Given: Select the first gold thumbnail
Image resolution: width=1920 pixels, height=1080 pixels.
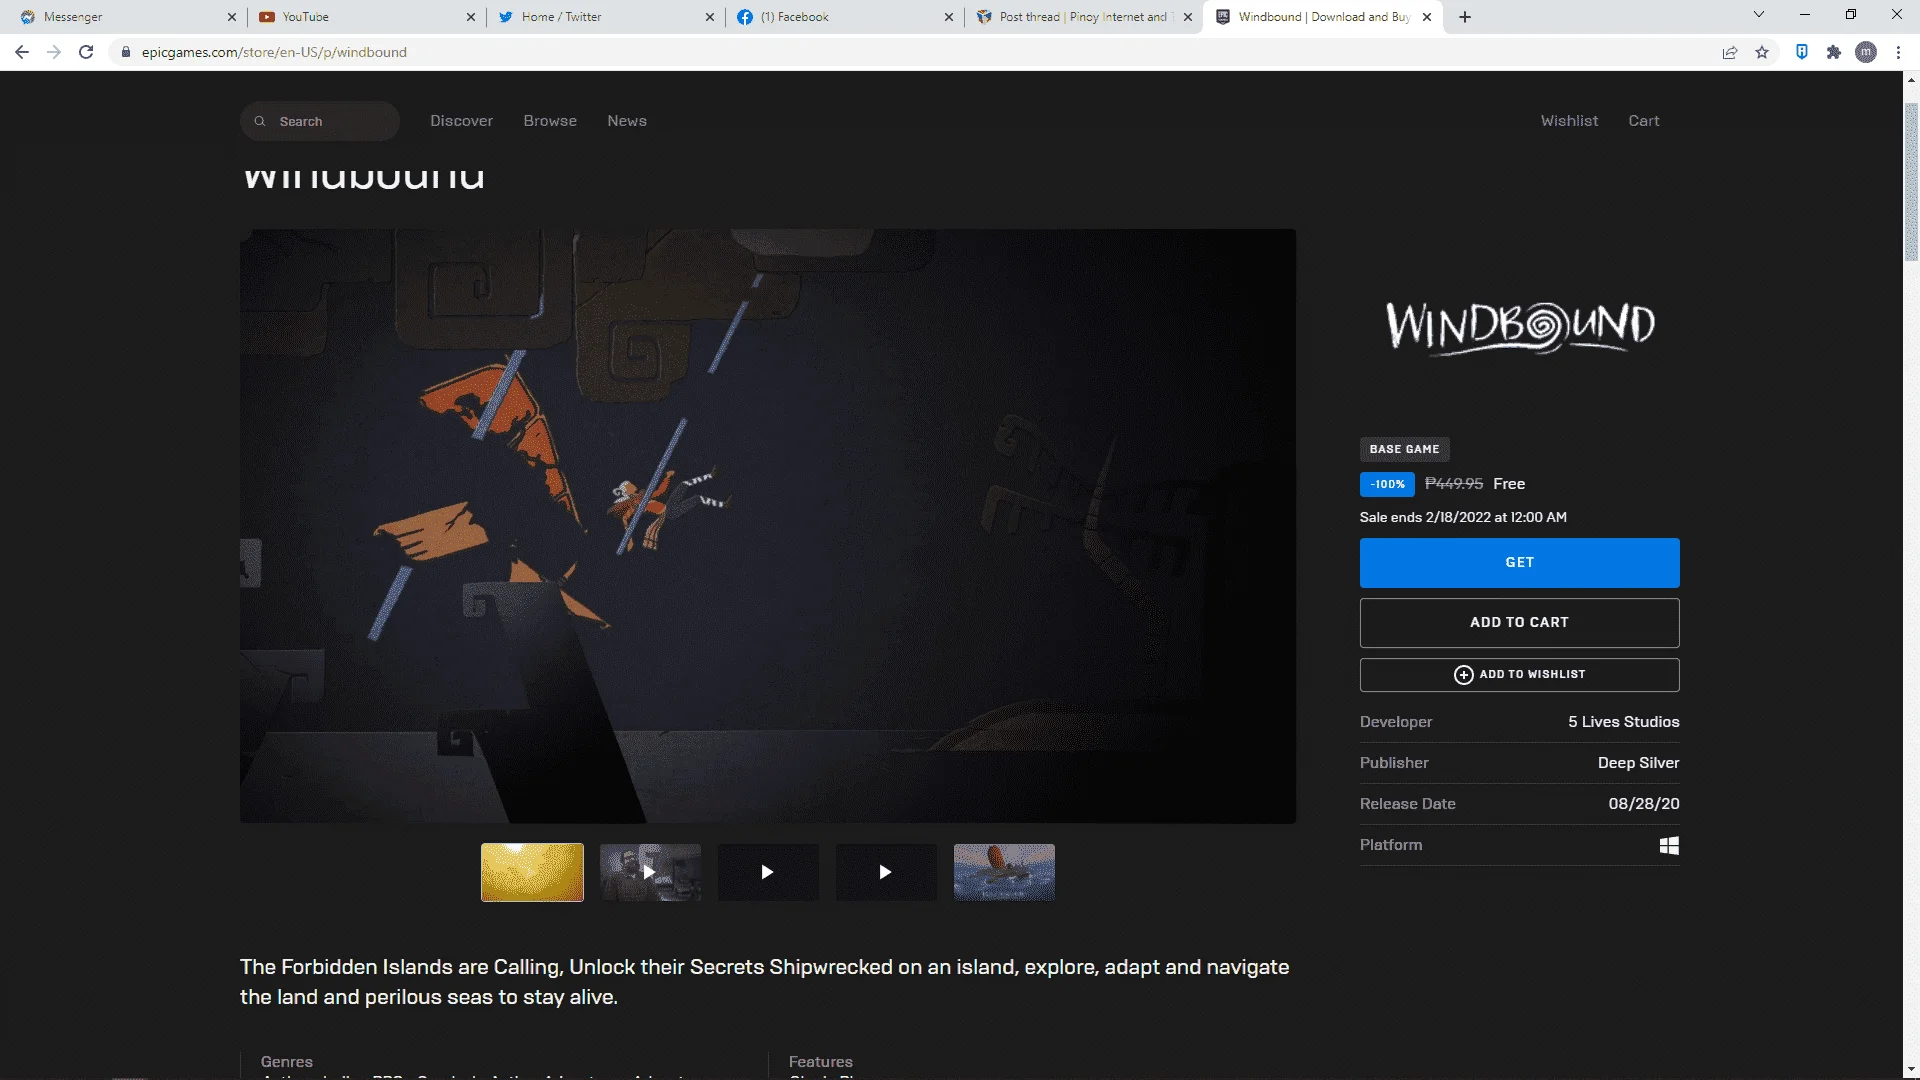Looking at the screenshot, I should click(532, 872).
